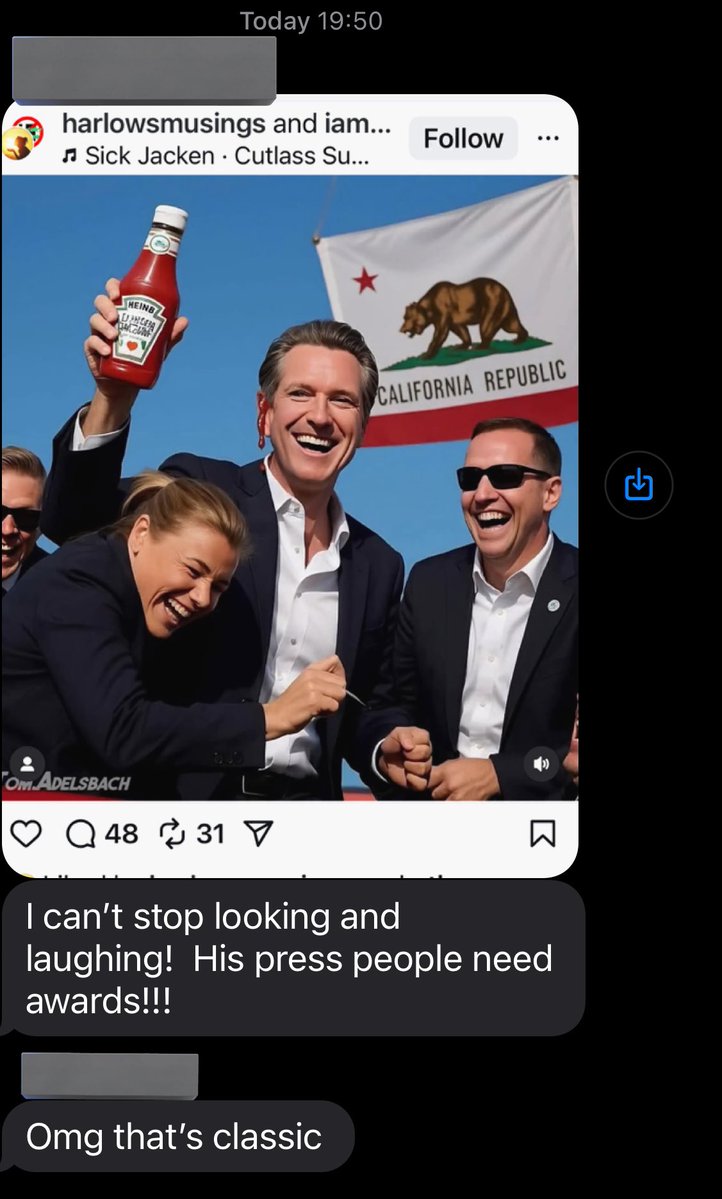The image size is (722, 1199).
Task: Repost using the arrows icon
Action: pos(172,833)
